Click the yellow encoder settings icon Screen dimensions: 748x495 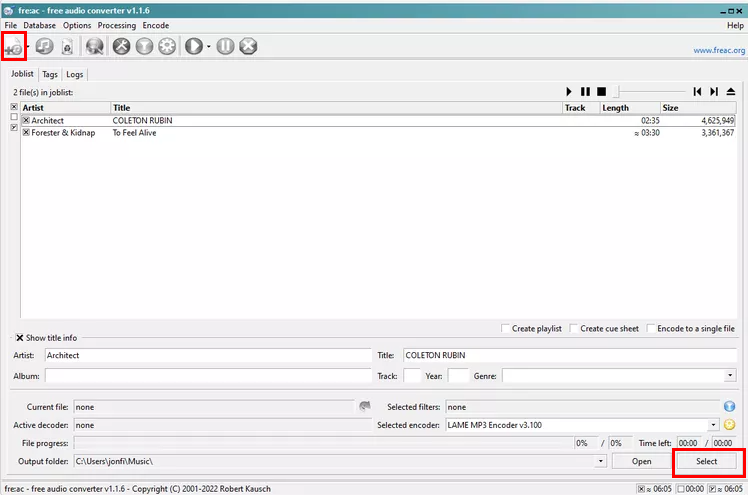click(729, 424)
